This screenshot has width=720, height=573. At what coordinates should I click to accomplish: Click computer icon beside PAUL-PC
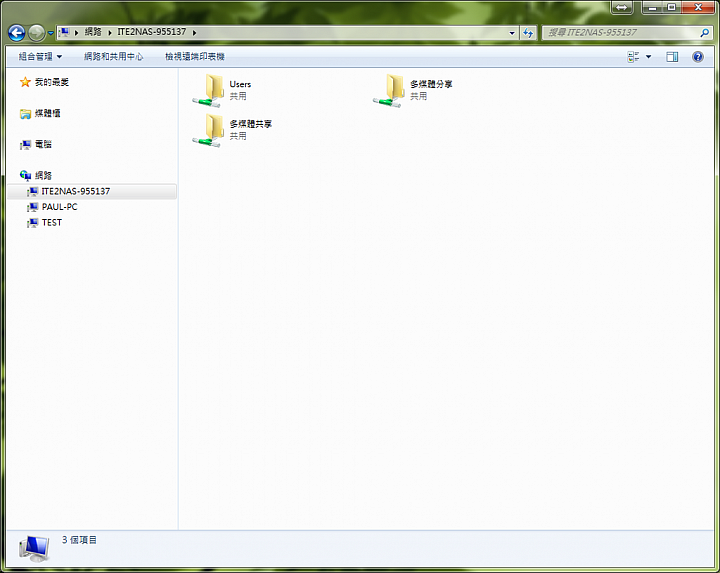coord(32,208)
